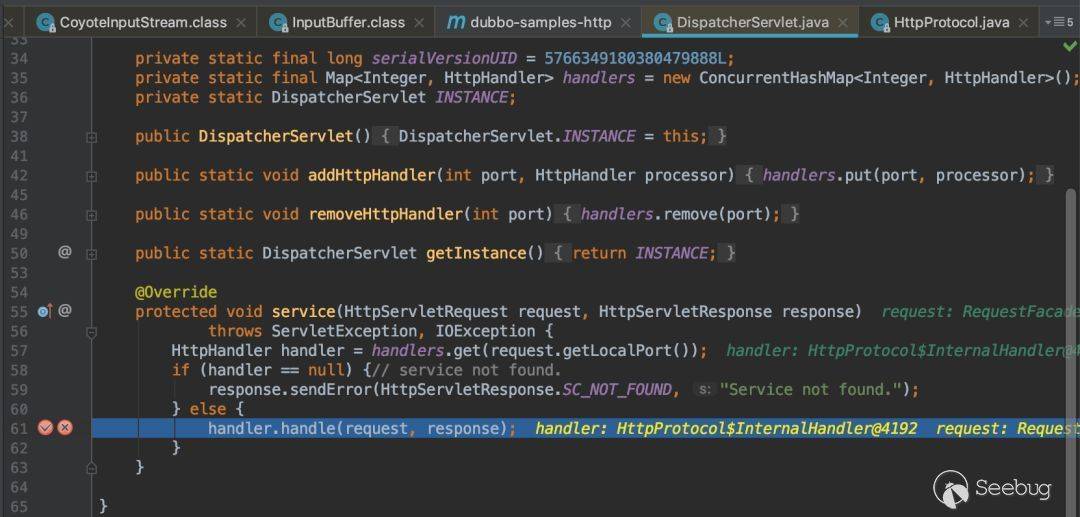The image size is (1080, 517).
Task: Click the "Service not found." string literal
Action: (x=811, y=390)
